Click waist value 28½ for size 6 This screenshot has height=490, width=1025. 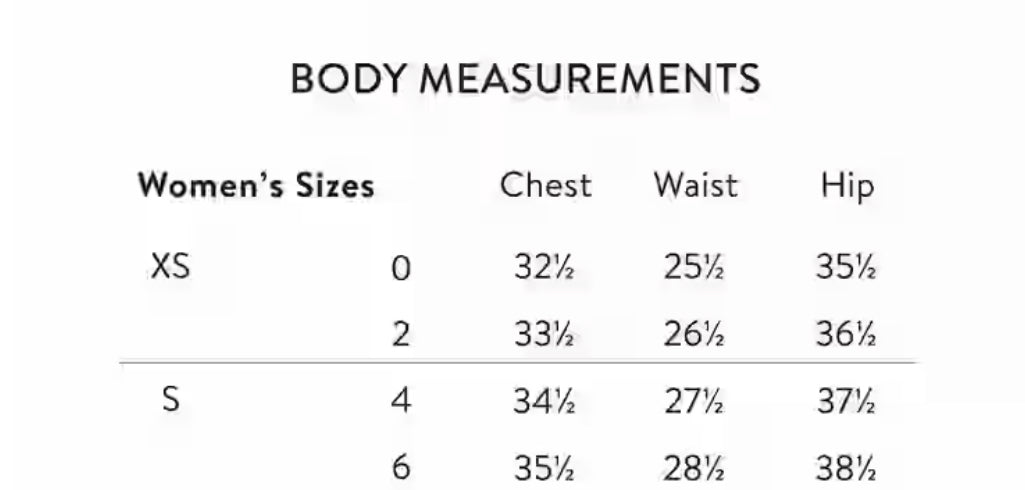(693, 467)
